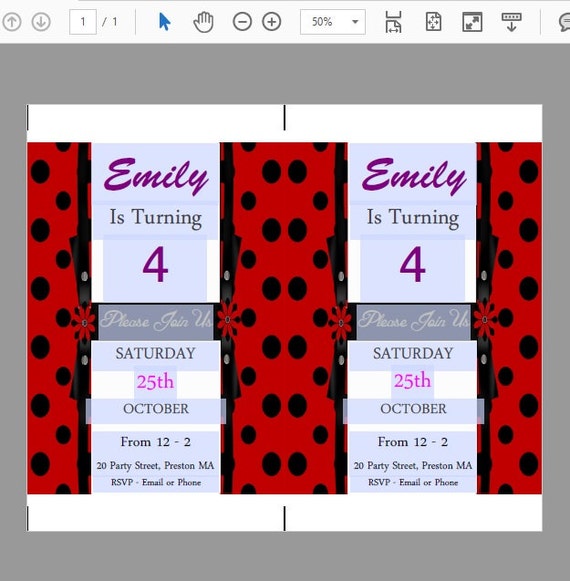Click the gray area below the page
570x581 pixels.
[x=285, y=556]
